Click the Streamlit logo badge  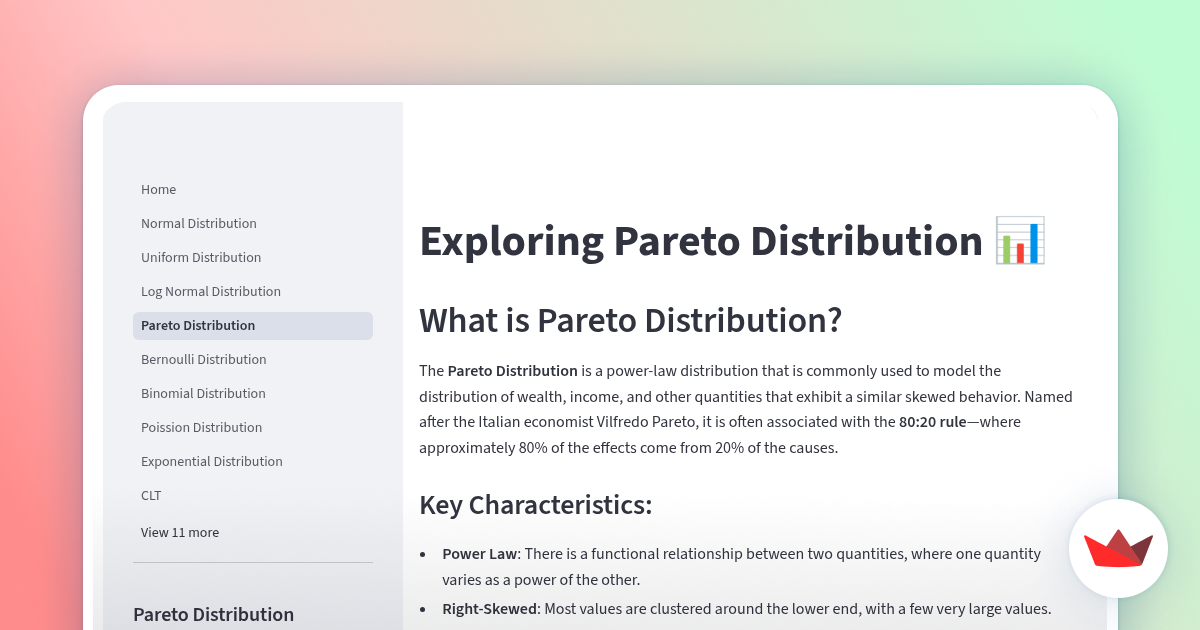pyautogui.click(x=1118, y=548)
